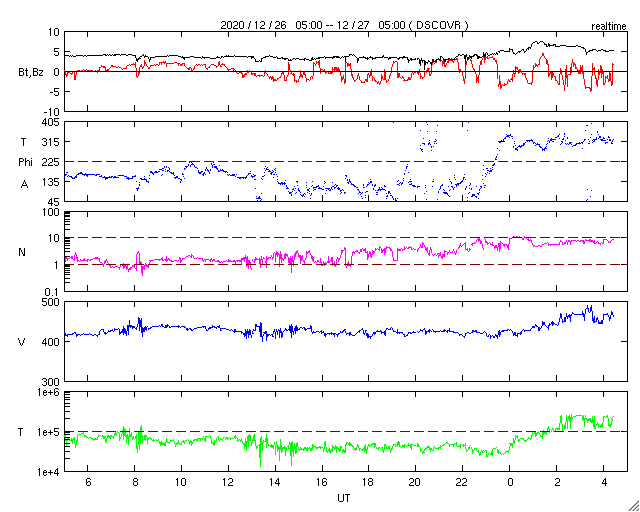Click the 'realtime' label at top right

click(x=609, y=27)
